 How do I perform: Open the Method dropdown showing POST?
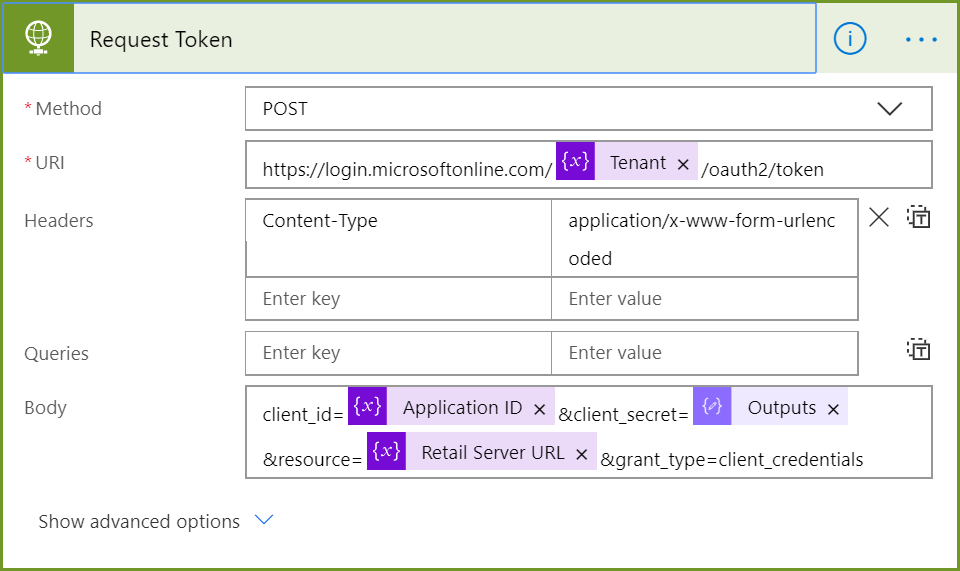tap(588, 108)
